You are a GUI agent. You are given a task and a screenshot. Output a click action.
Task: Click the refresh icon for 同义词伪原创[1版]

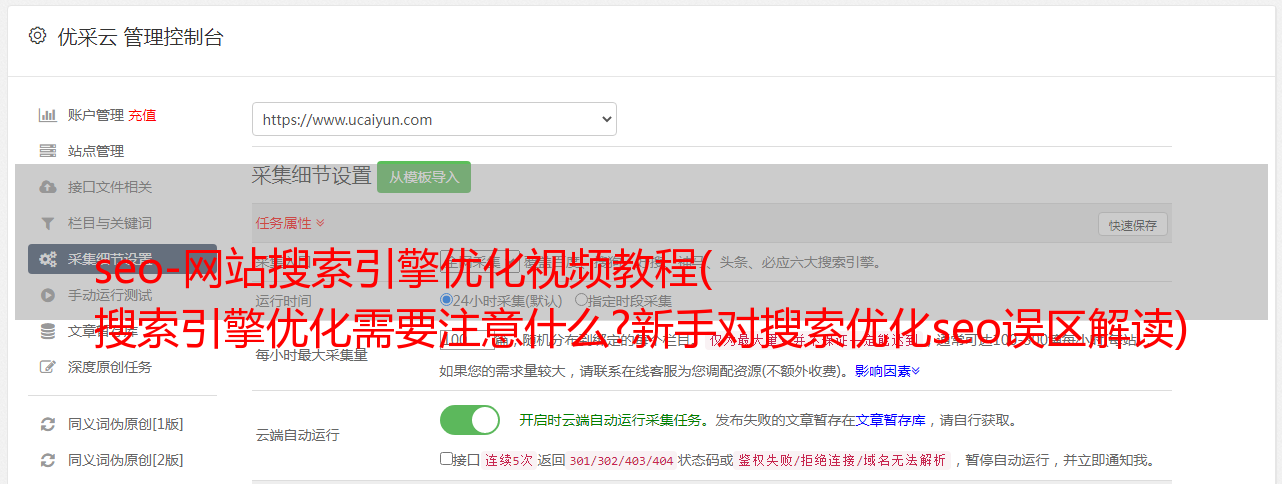point(47,424)
